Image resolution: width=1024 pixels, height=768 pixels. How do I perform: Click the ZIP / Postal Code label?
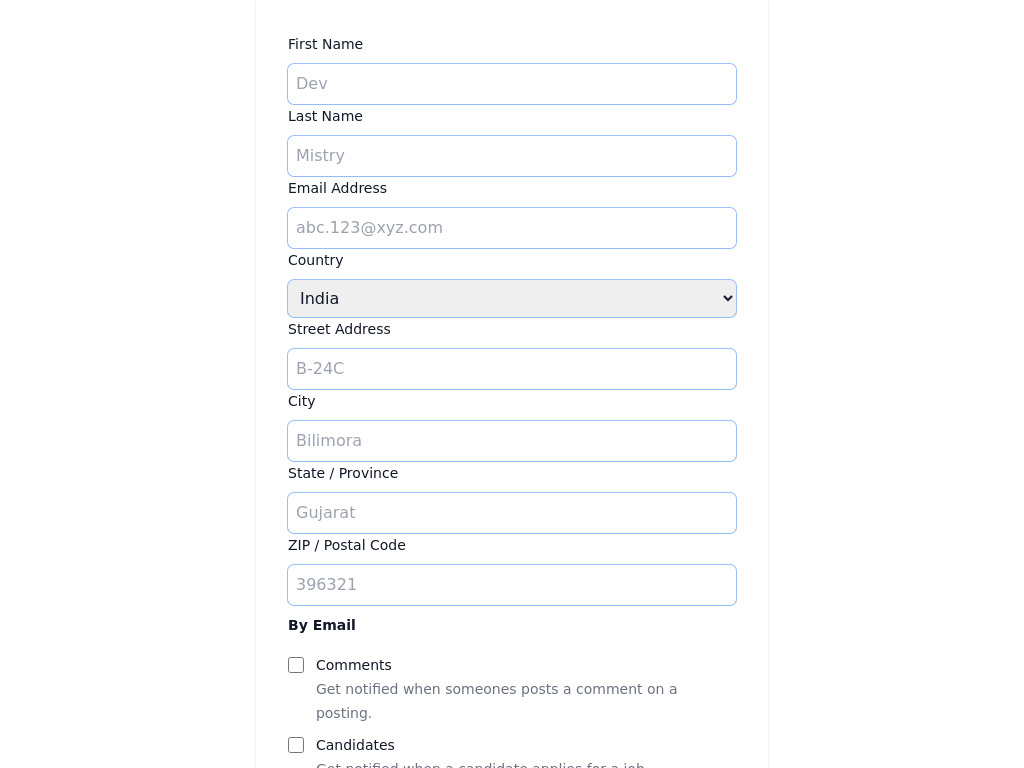(x=346, y=545)
